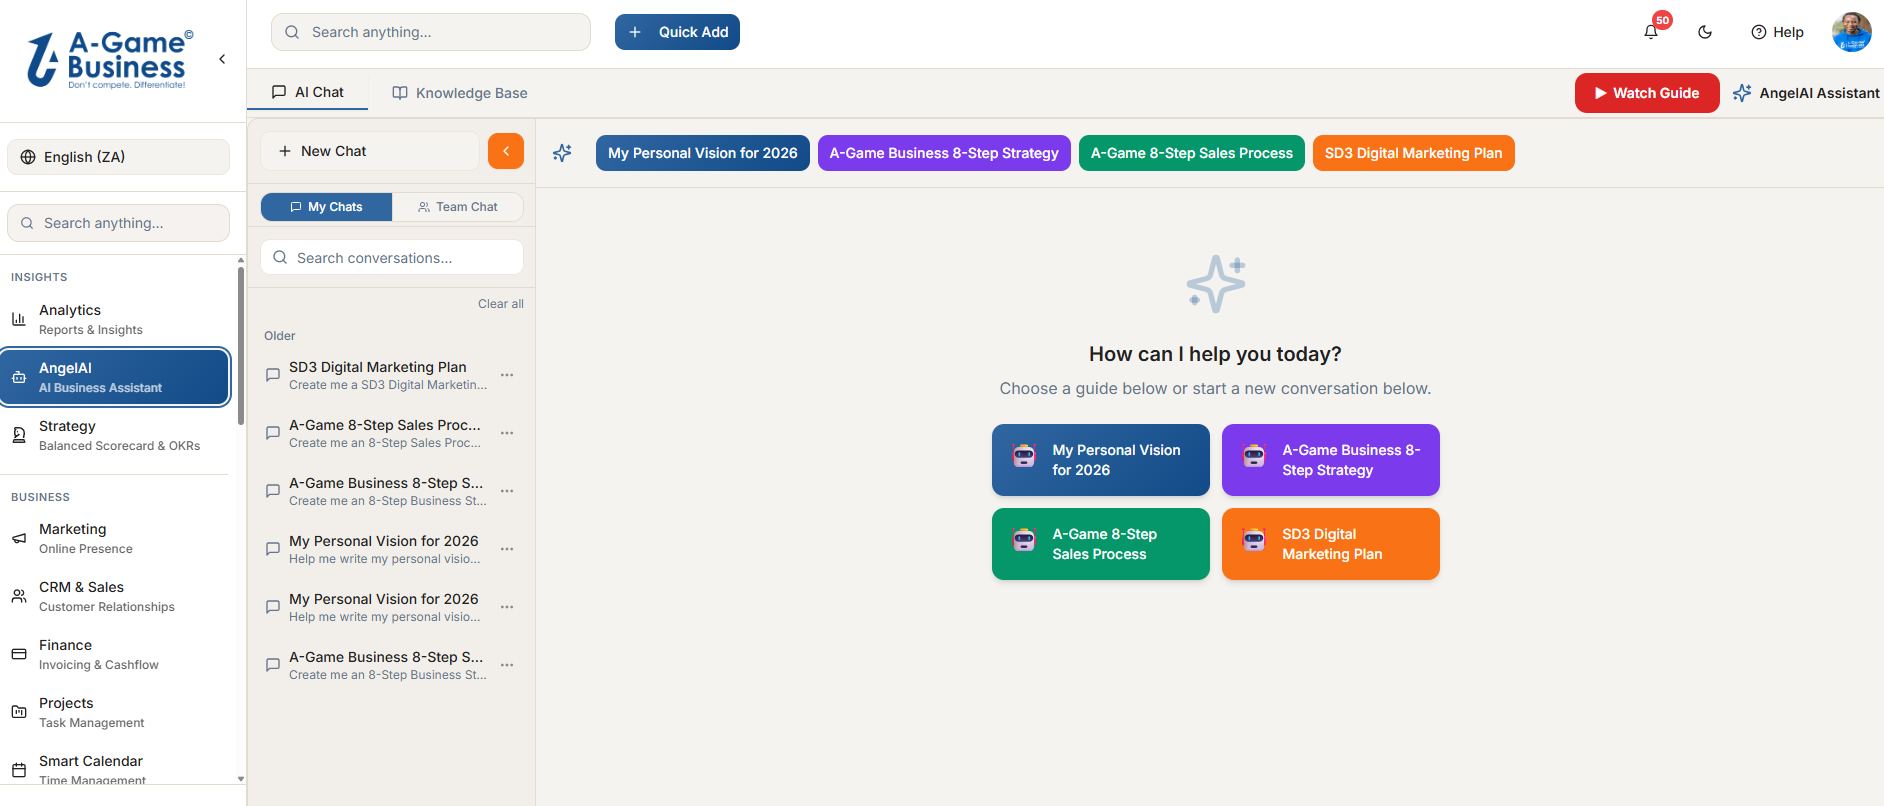1884x806 pixels.
Task: Select the Team Chat tab
Action: pyautogui.click(x=458, y=207)
